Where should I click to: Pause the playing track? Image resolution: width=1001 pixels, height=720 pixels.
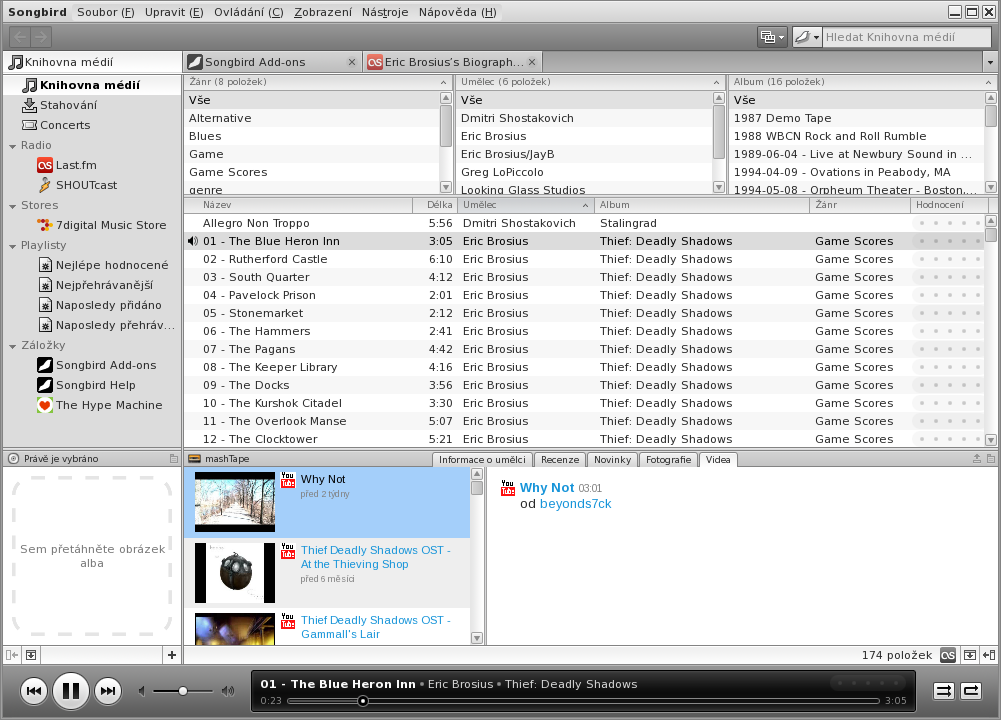[x=70, y=691]
